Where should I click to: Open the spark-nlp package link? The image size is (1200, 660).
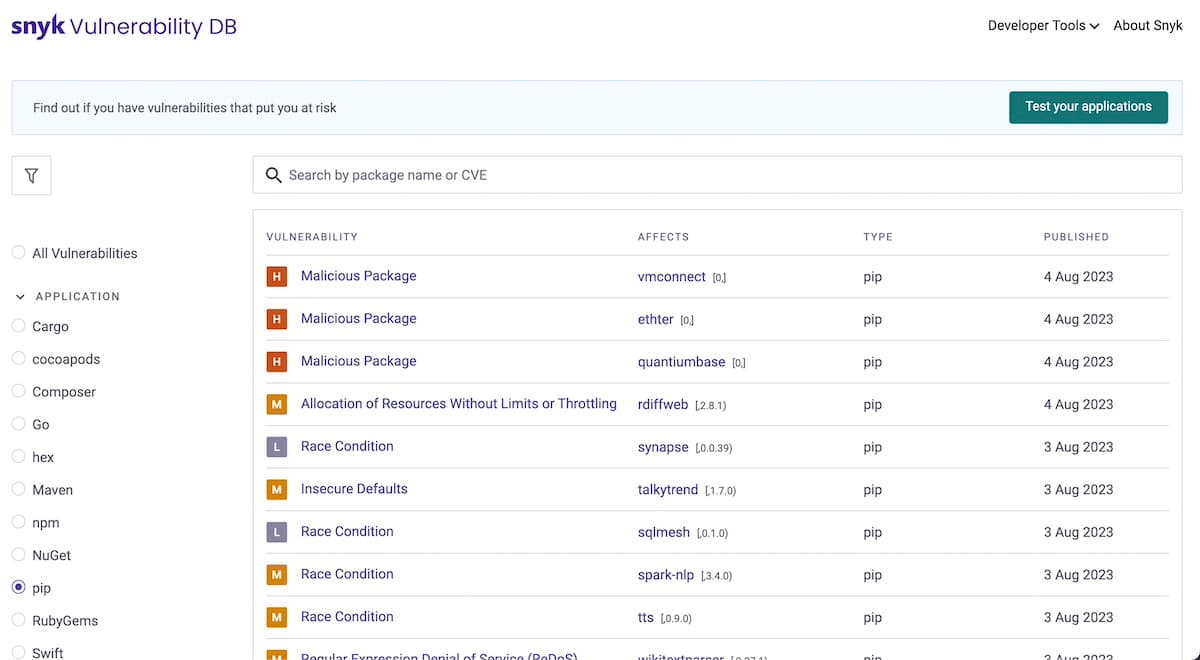(x=665, y=575)
